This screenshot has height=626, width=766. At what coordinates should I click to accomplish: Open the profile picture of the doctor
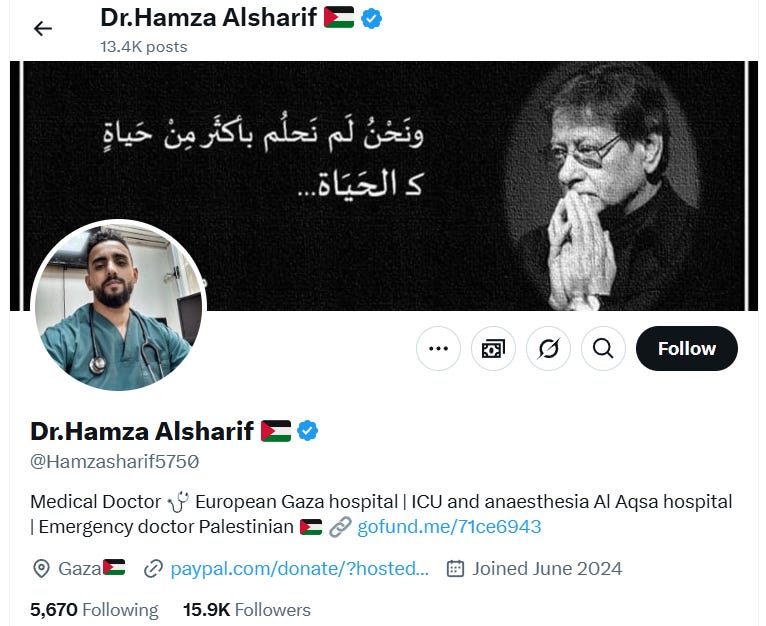pos(119,305)
